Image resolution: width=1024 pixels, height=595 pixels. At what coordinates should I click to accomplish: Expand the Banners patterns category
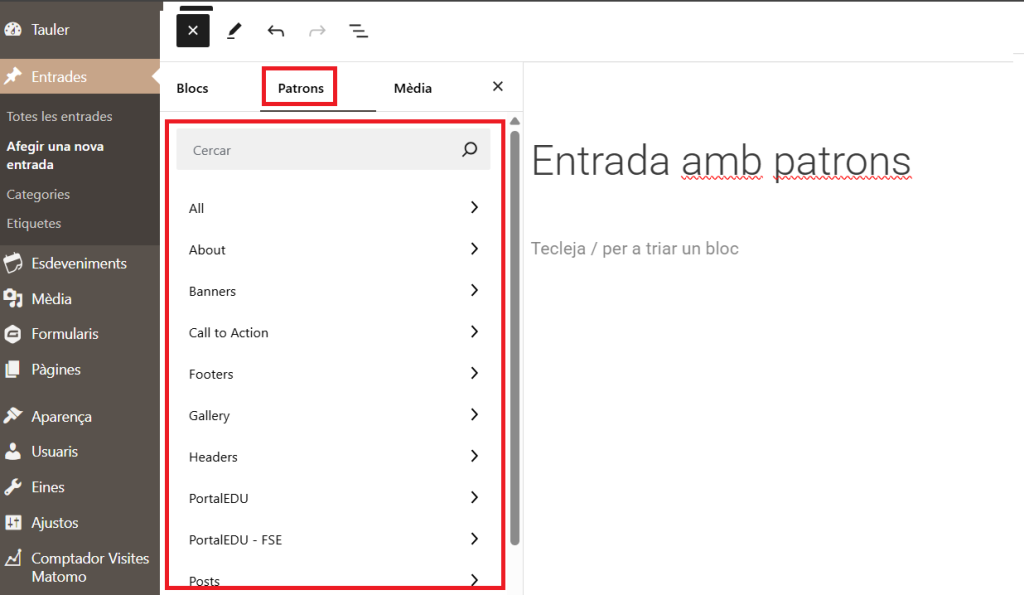[333, 291]
